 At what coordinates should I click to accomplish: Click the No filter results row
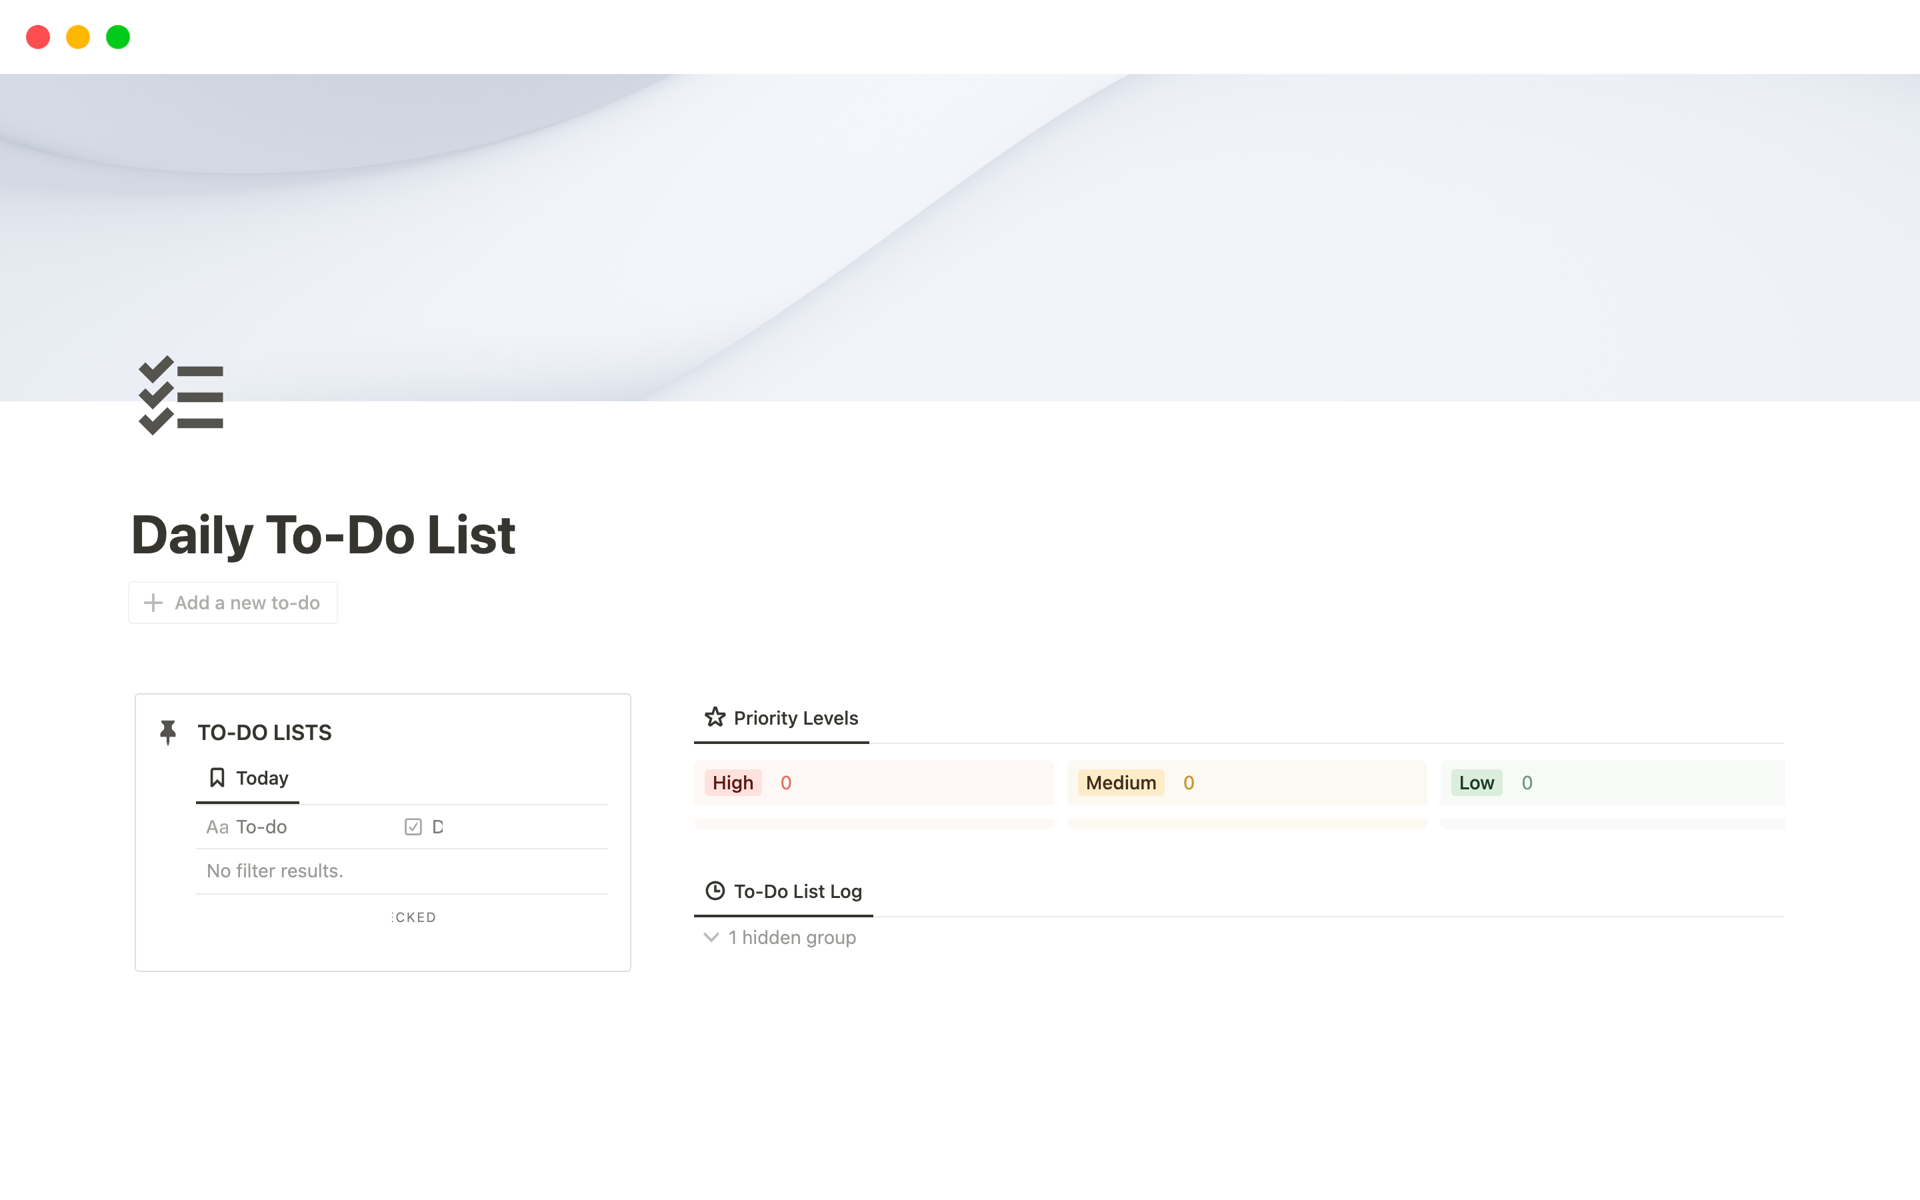coord(274,870)
